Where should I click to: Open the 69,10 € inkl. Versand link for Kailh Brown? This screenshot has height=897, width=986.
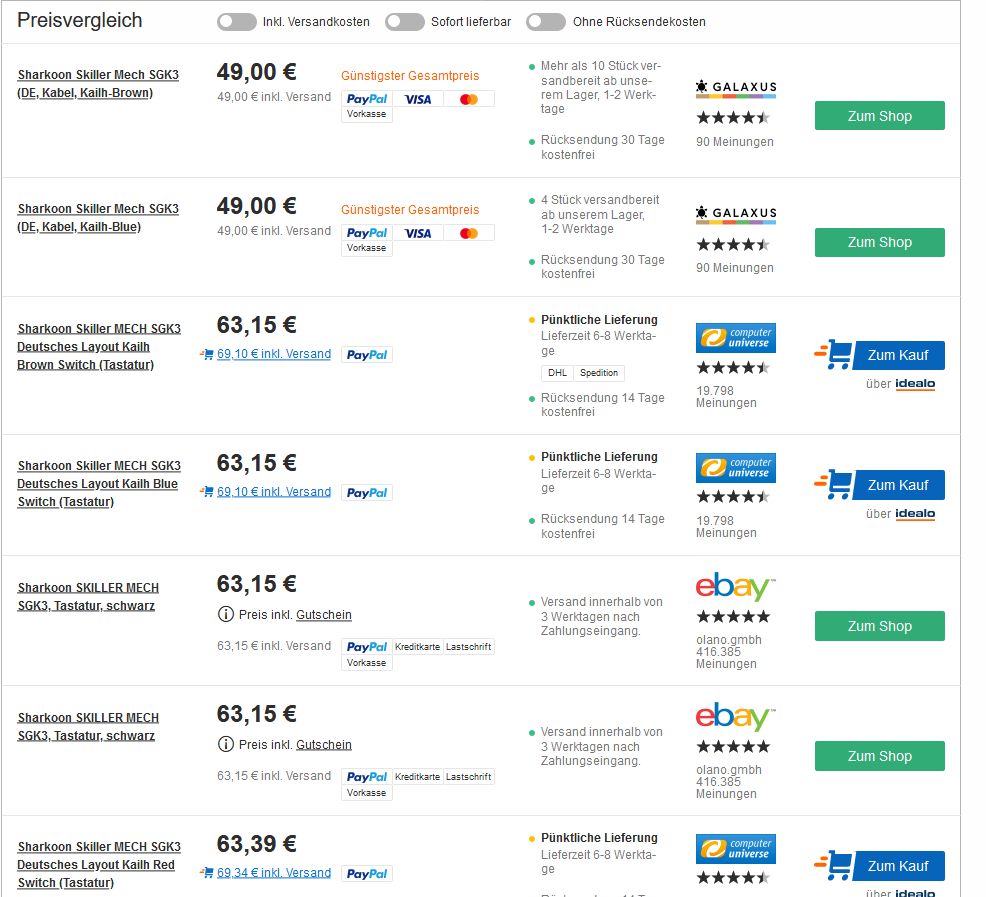pos(273,354)
